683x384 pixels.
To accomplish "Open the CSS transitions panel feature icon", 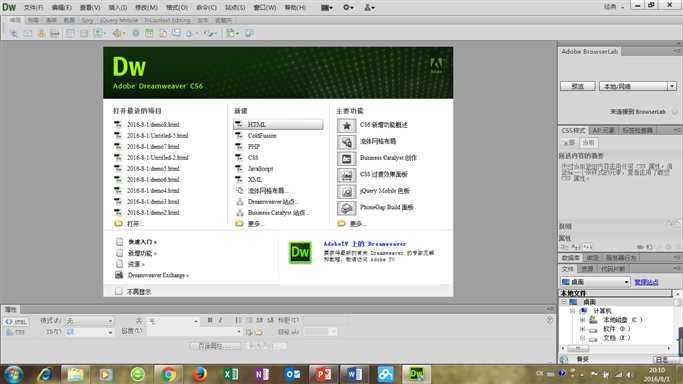I will click(347, 175).
